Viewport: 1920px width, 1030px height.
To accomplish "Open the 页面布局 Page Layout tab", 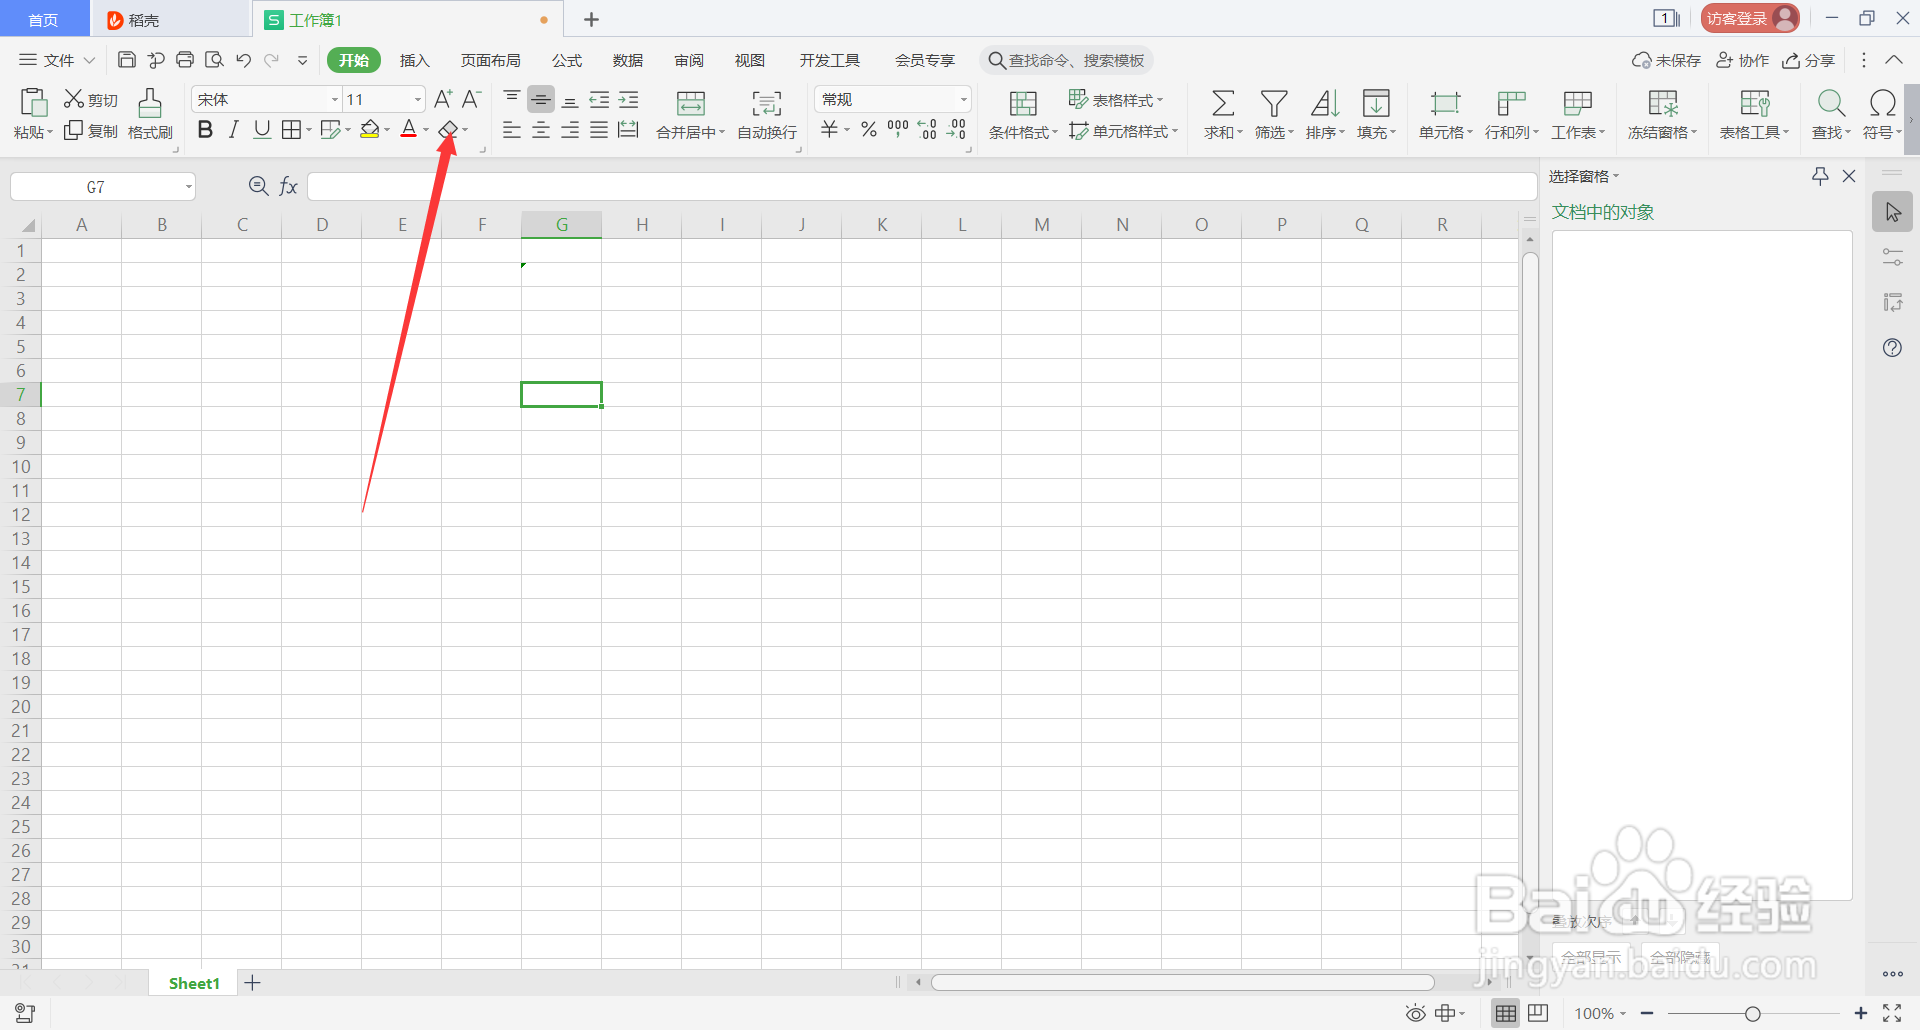I will pyautogui.click(x=490, y=60).
